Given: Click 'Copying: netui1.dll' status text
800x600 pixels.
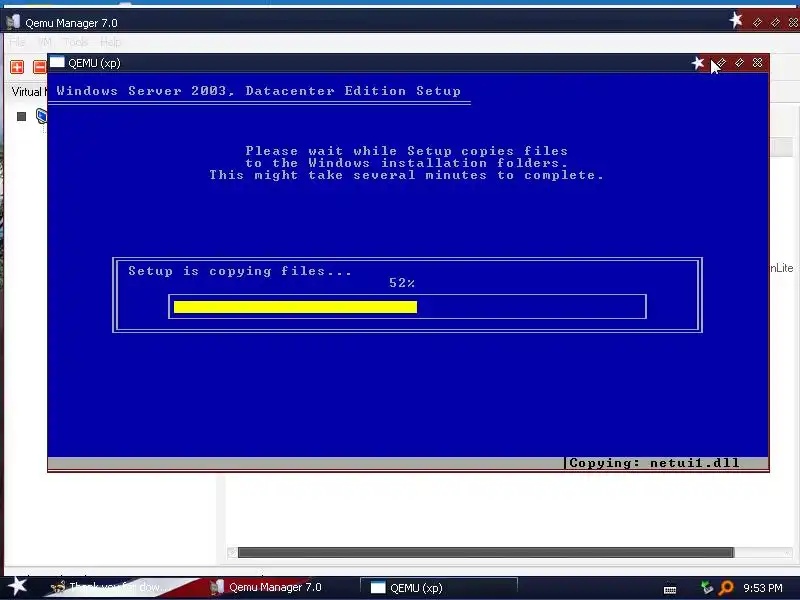Looking at the screenshot, I should (x=654, y=463).
